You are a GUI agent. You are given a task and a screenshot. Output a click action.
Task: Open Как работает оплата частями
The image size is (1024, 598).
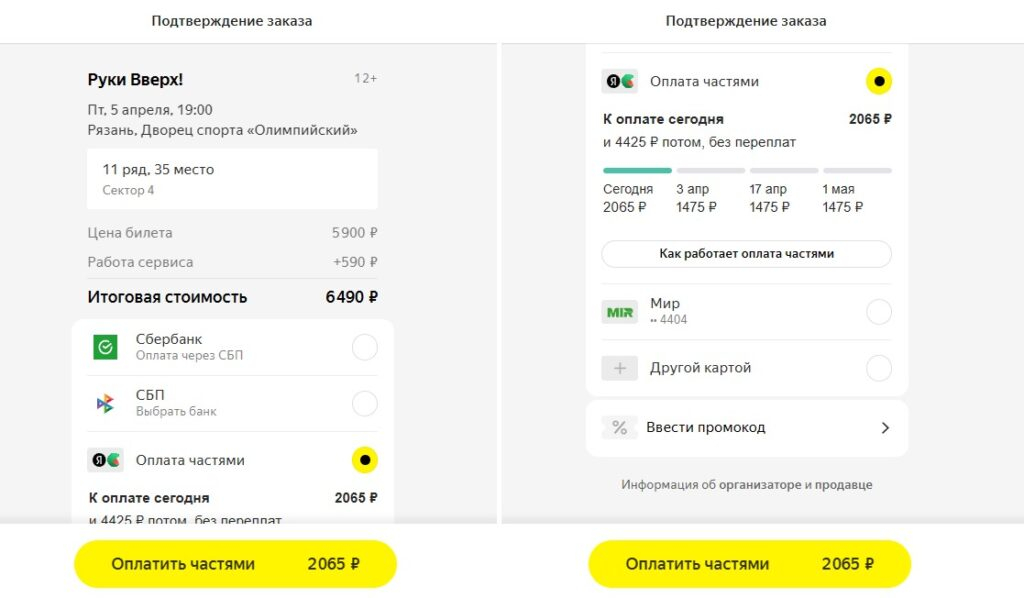coord(746,254)
